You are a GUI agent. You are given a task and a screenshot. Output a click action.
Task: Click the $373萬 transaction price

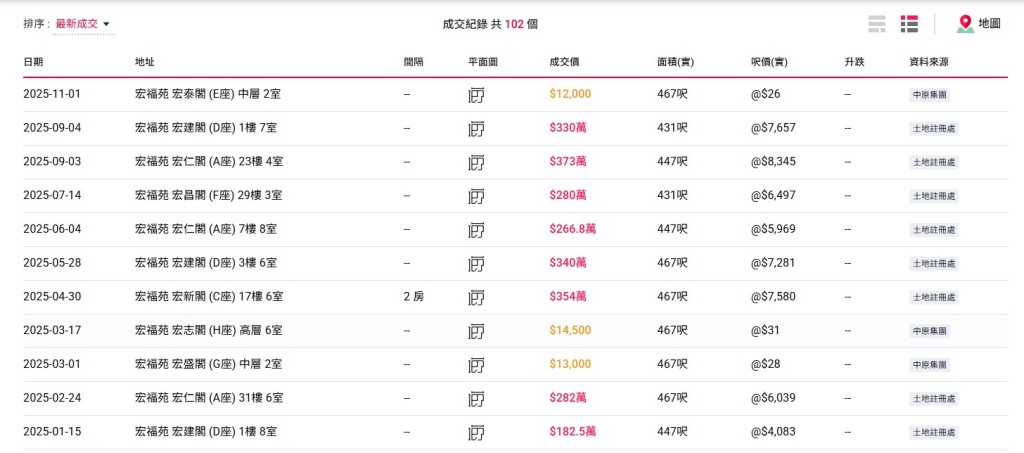click(567, 162)
